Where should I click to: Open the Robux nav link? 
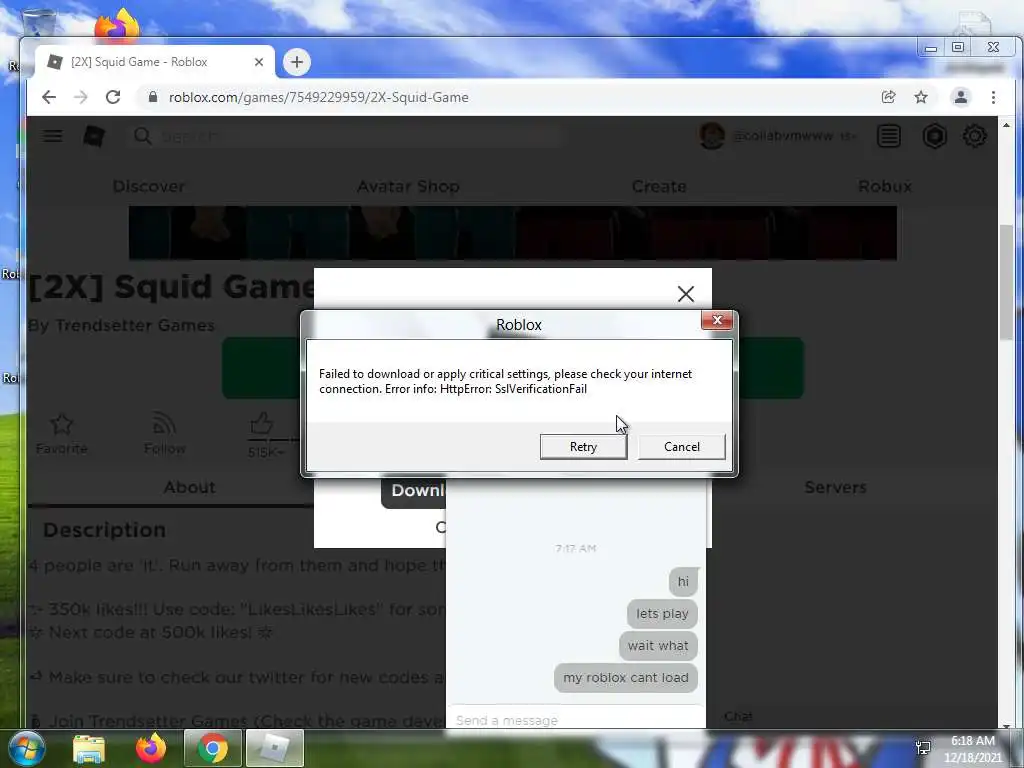(x=884, y=186)
